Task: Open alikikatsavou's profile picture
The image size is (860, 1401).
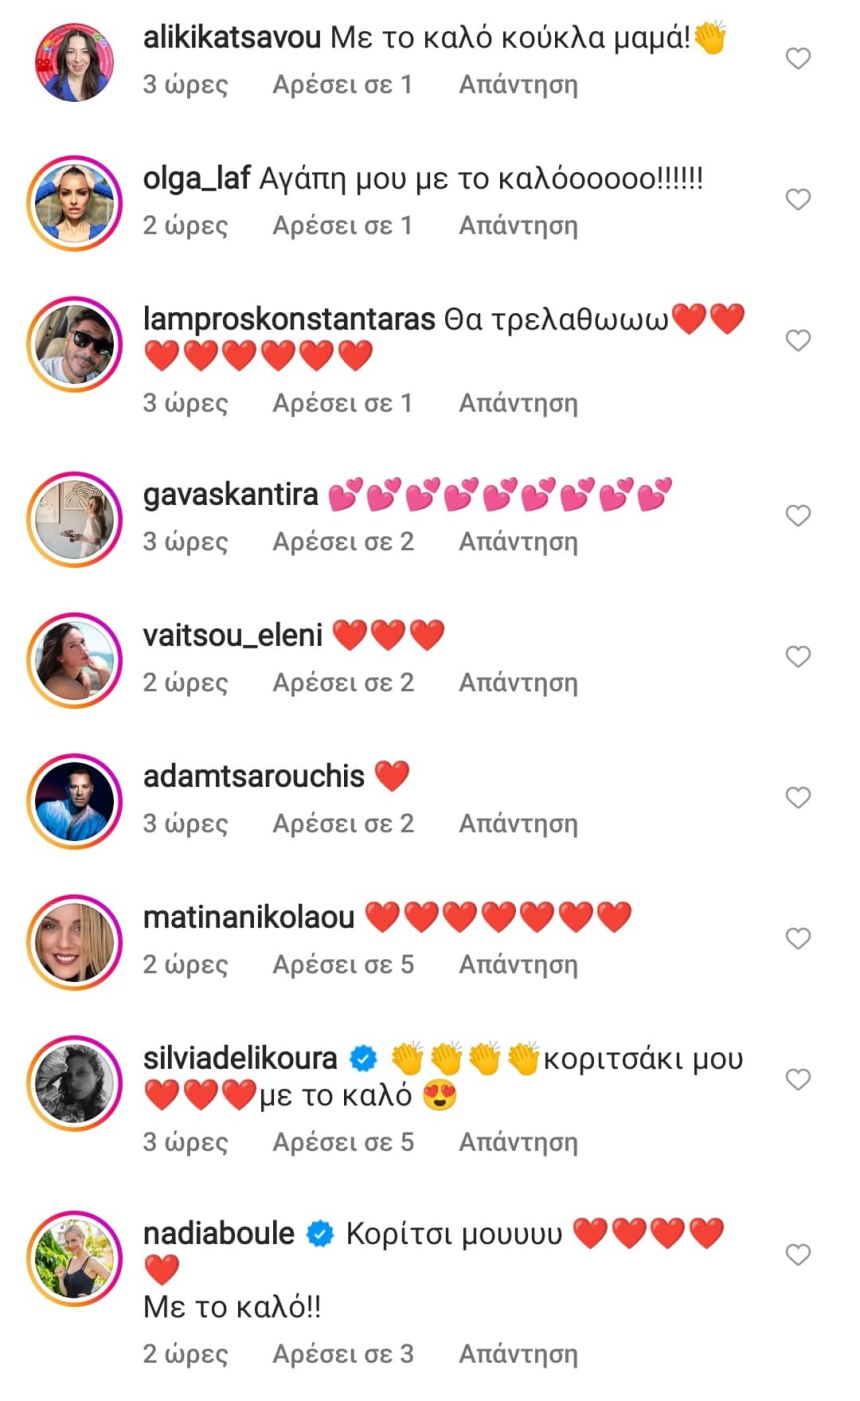Action: click(x=74, y=62)
